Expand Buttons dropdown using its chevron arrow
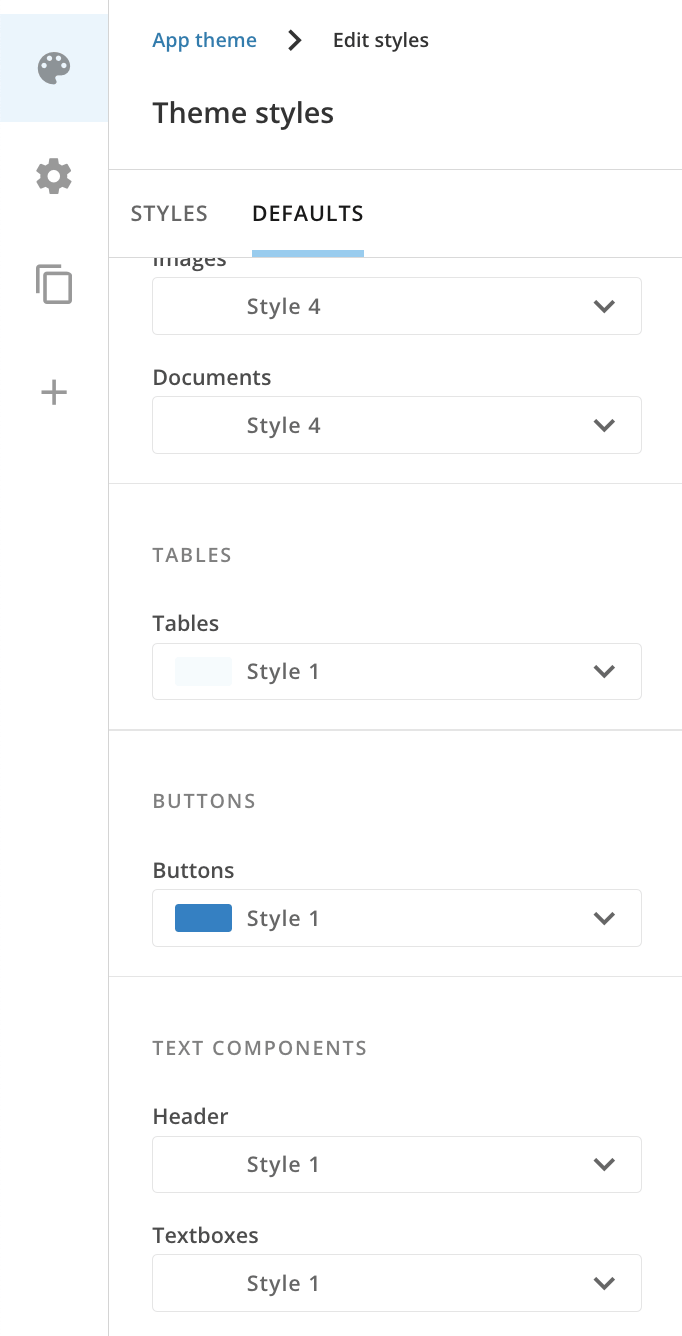The width and height of the screenshot is (682, 1336). coord(604,918)
